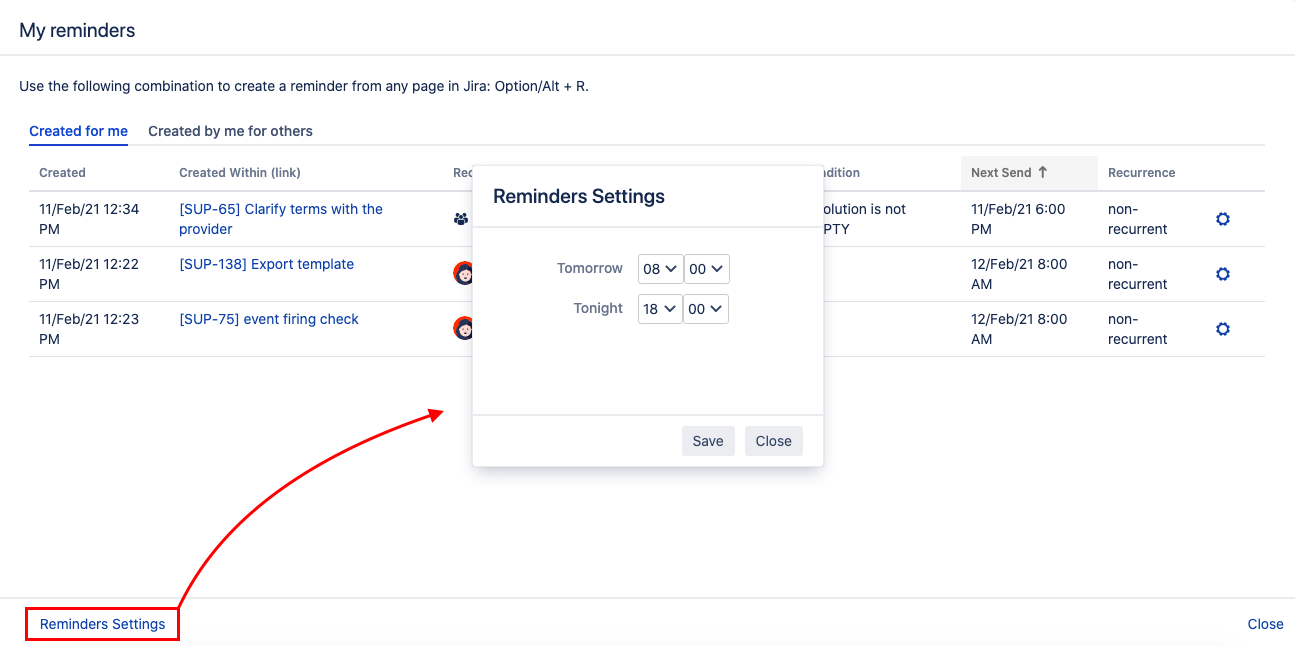Switch to Created by me for others tab
Viewport: 1295px width, 646px height.
coord(230,131)
